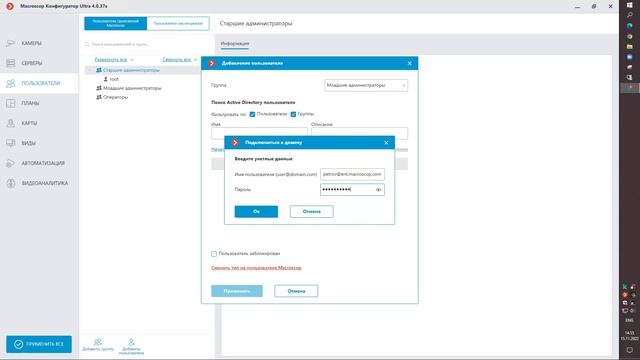Focus the Name search field
Image resolution: width=640 pixels, height=360 pixels.
259,133
